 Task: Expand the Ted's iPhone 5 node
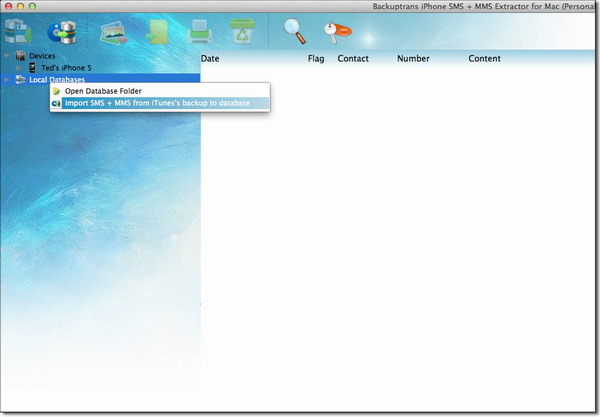[x=19, y=67]
